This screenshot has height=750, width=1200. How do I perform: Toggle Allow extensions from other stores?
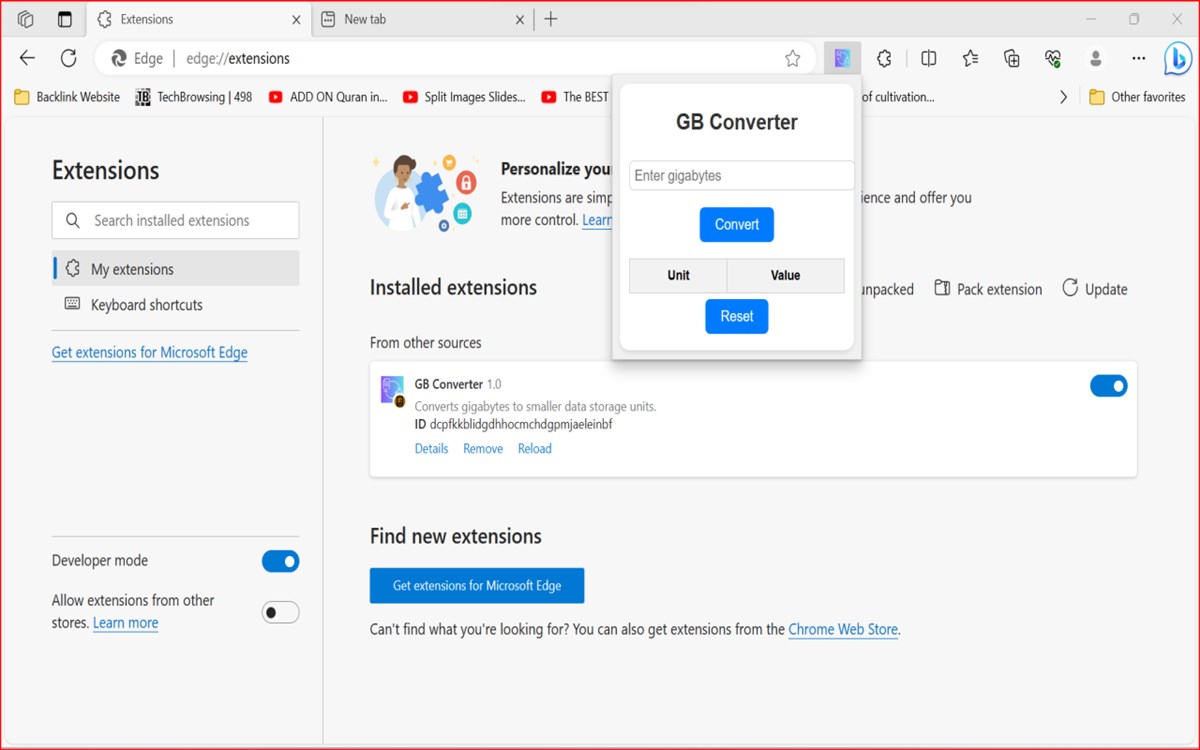[x=280, y=612]
